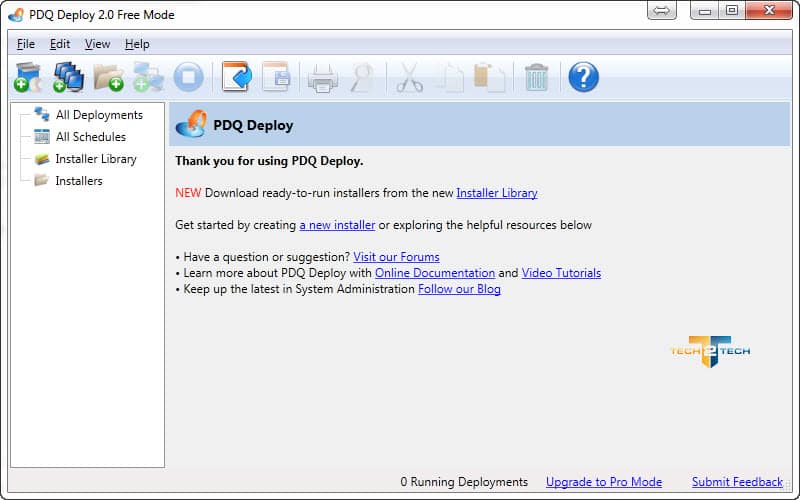Click the Stop deployment round toolbar icon
Screen dimensions: 800x500
(x=188, y=77)
